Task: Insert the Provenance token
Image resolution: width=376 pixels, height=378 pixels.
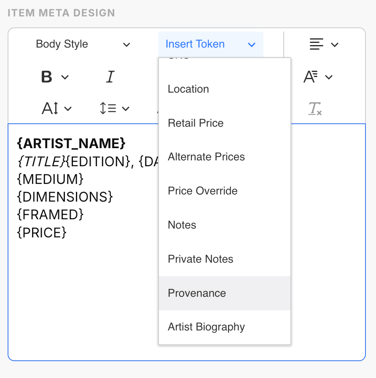Action: click(225, 293)
